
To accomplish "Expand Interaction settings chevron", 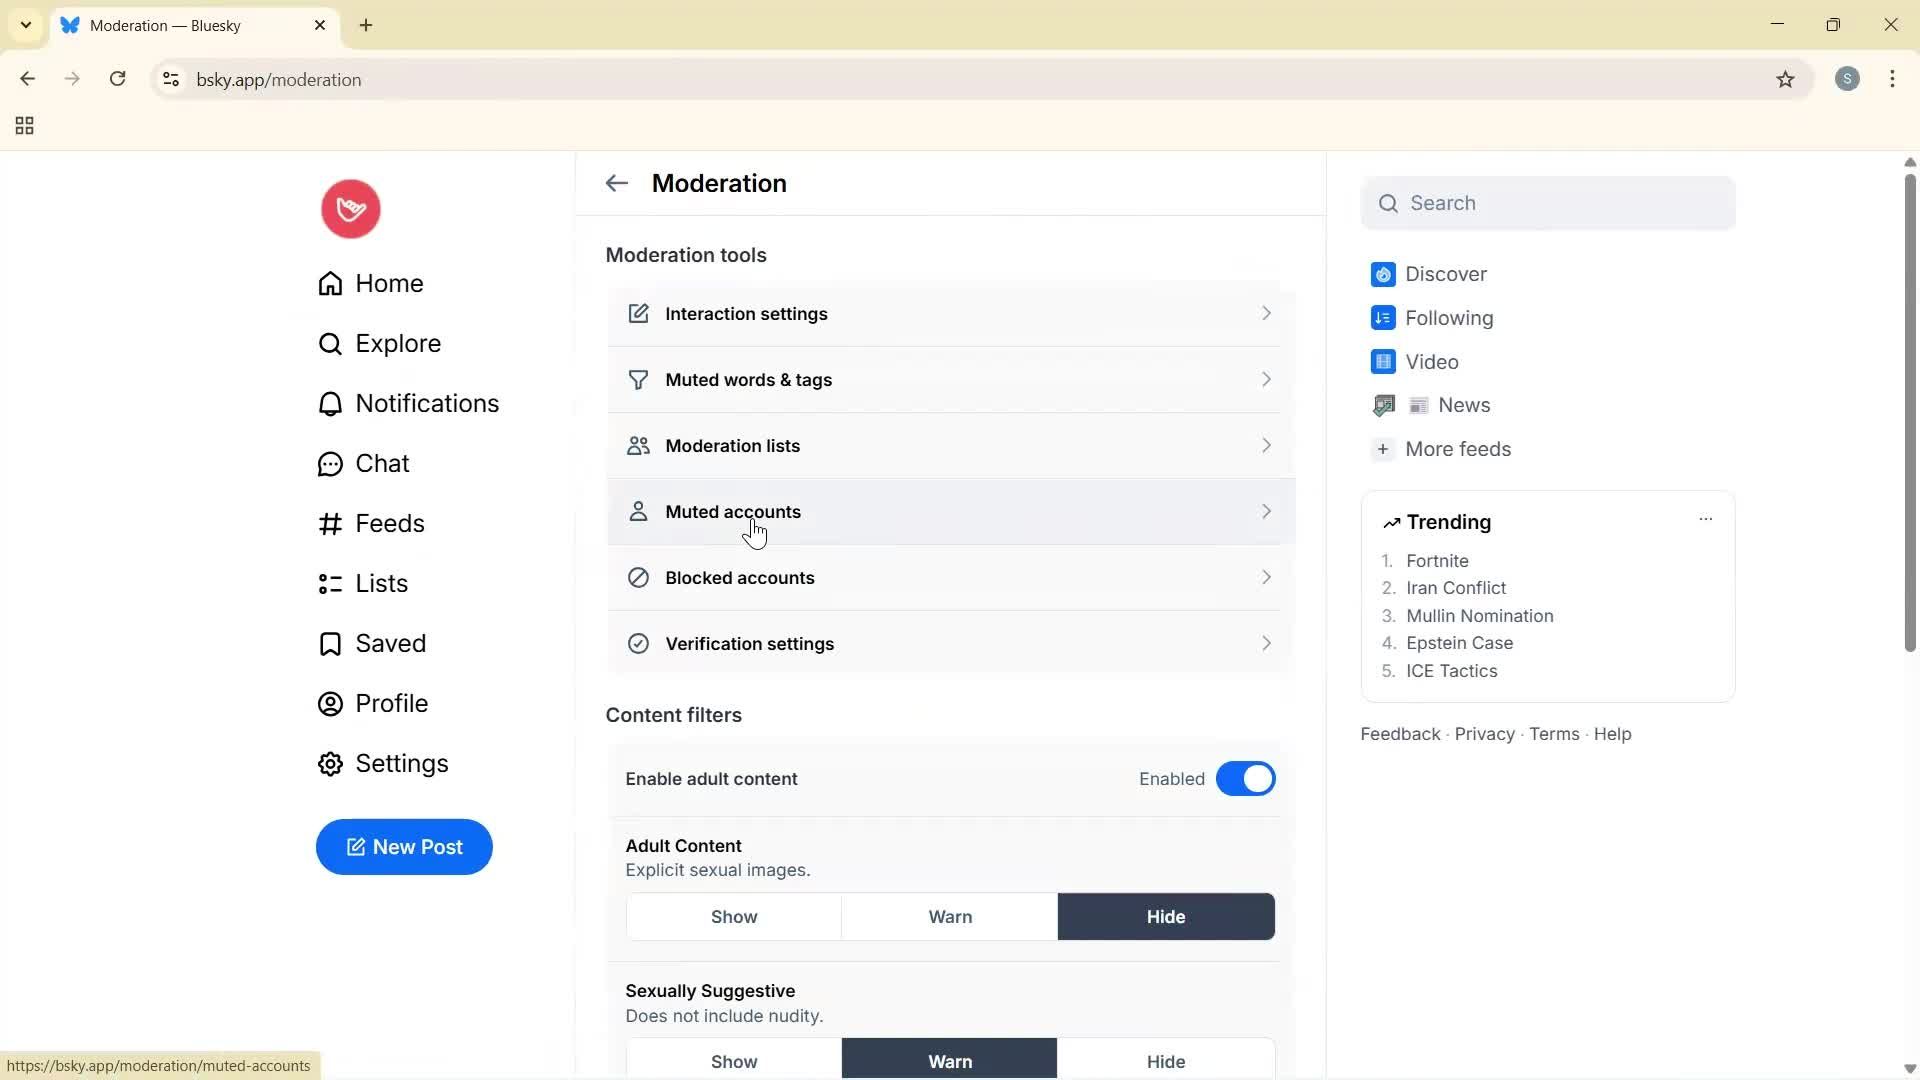I will (1265, 313).
